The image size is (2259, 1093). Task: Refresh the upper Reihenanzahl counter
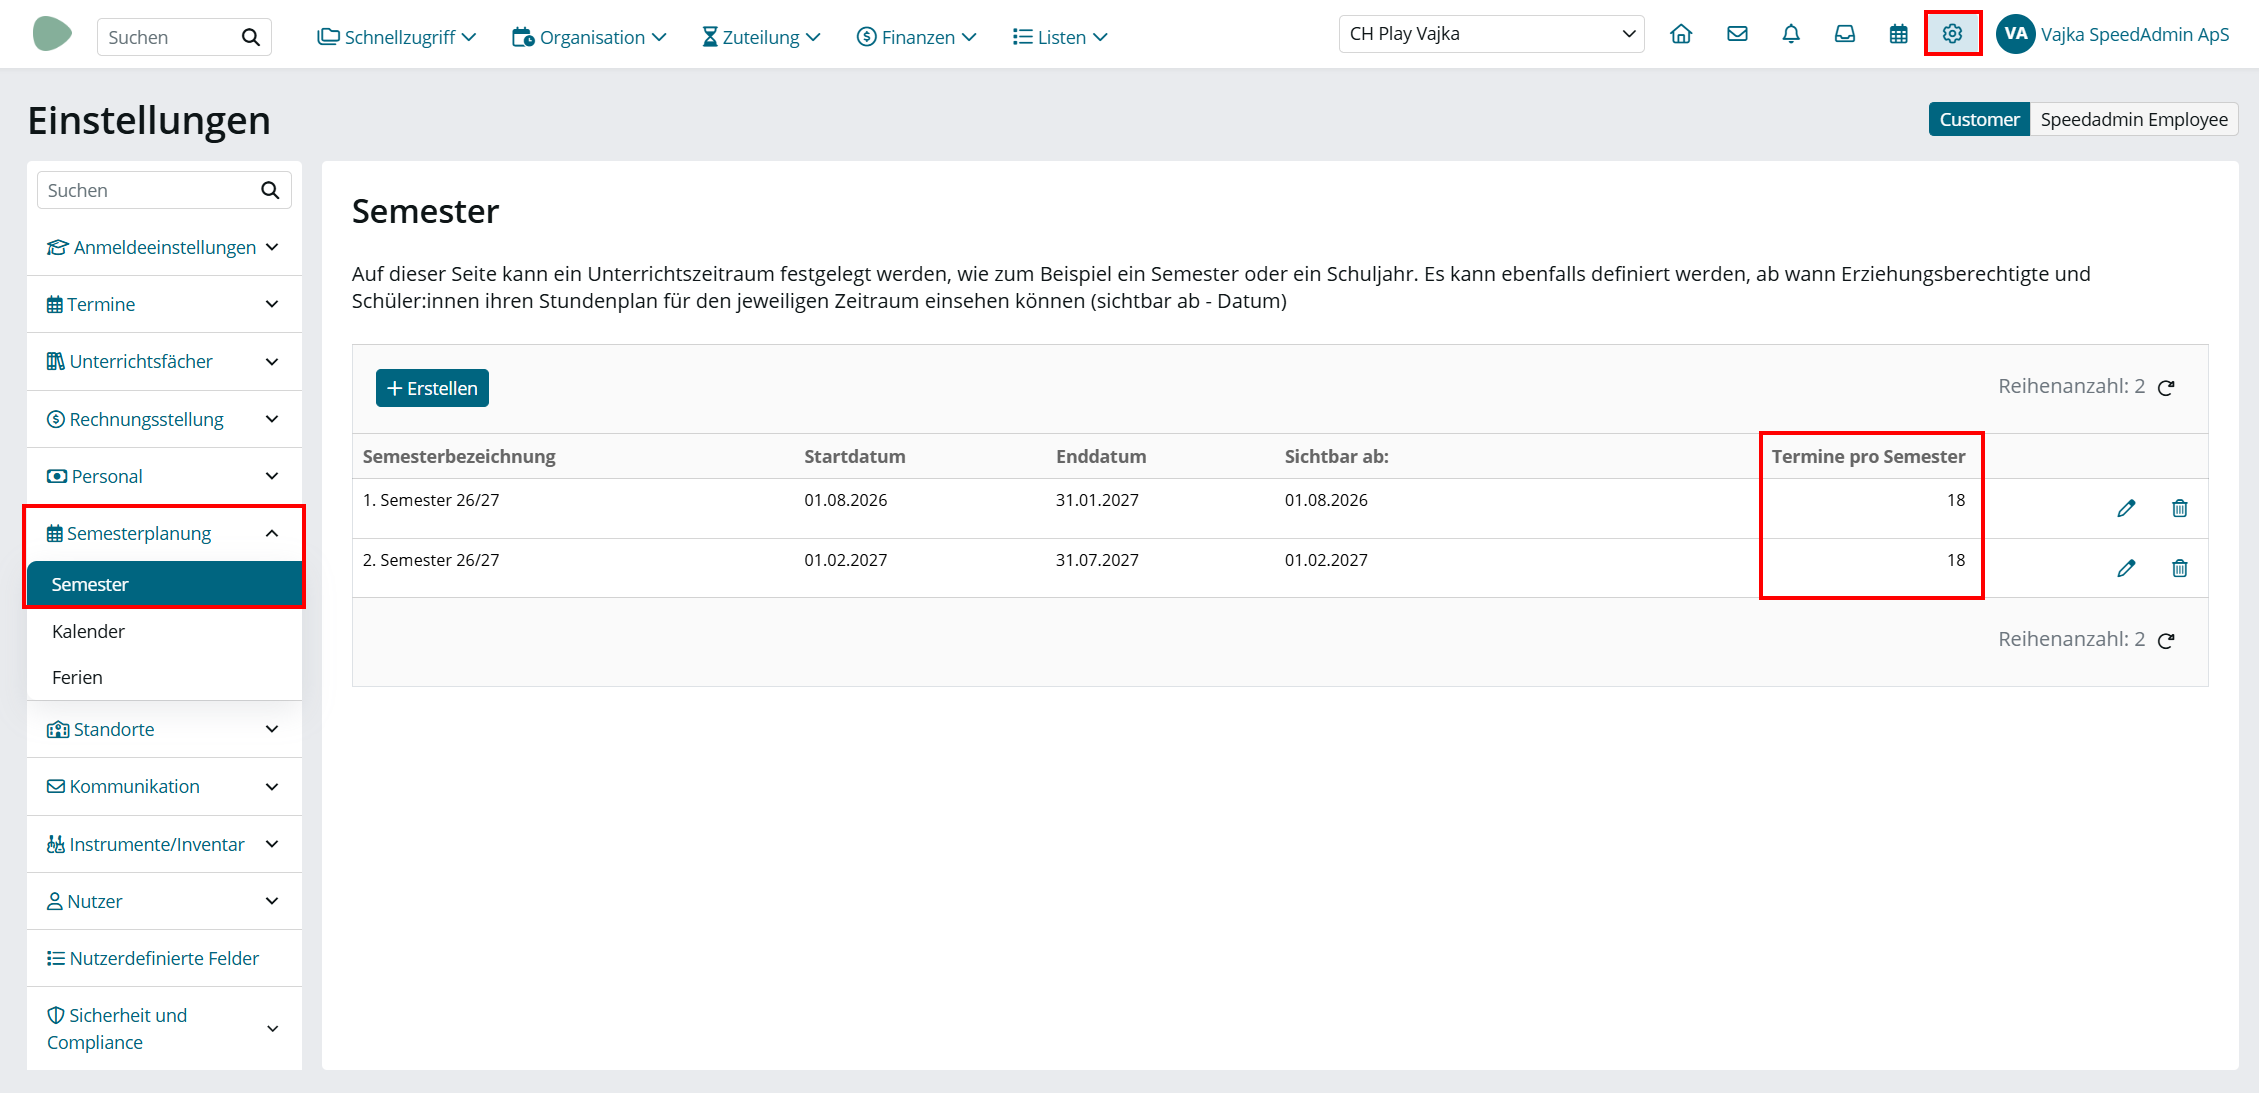[x=2166, y=387]
